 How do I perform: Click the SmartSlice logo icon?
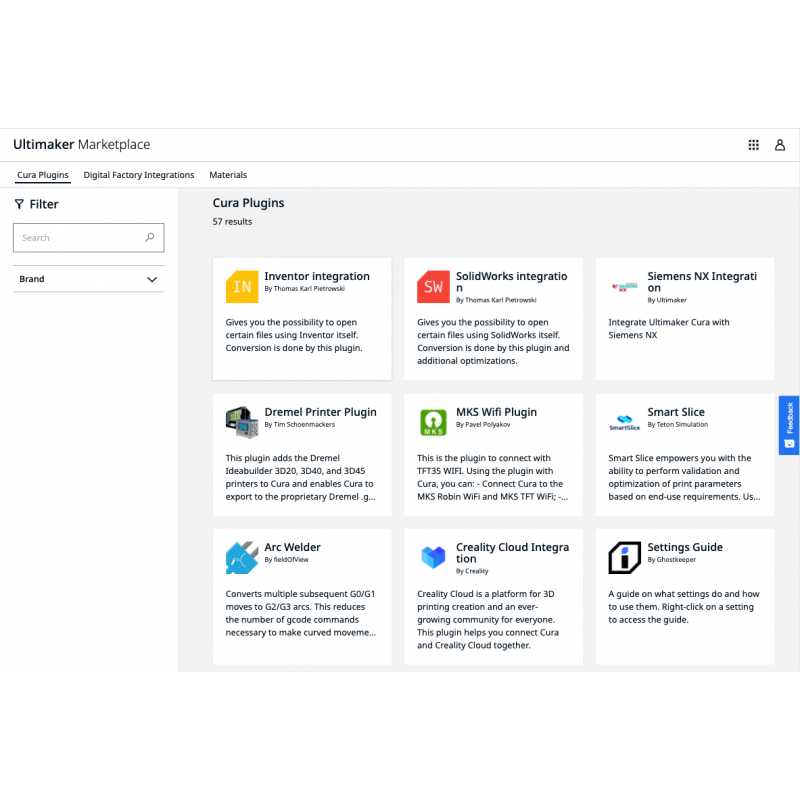click(x=625, y=423)
